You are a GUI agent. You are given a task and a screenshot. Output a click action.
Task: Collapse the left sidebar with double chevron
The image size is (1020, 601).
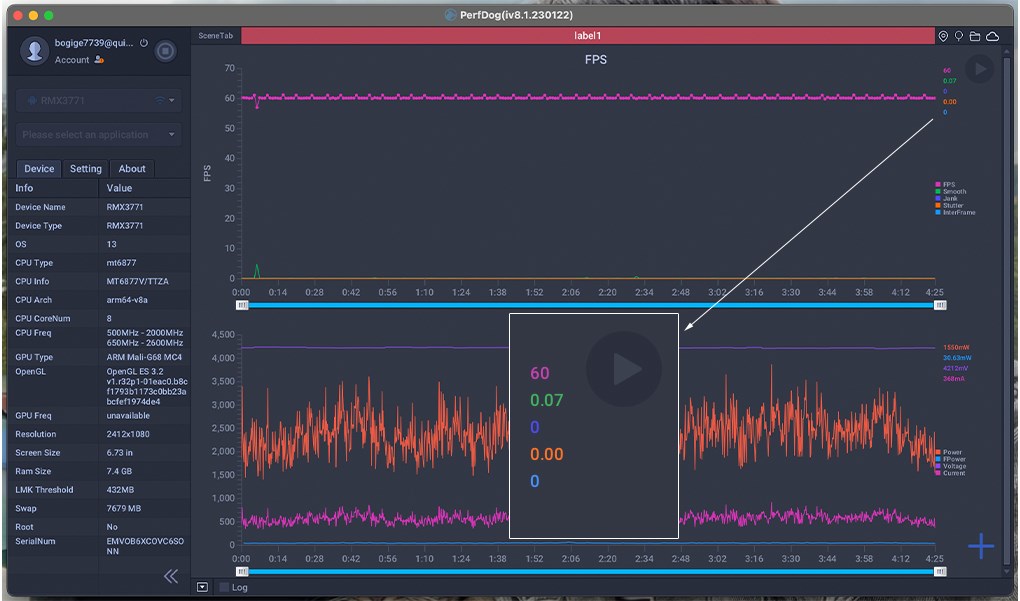[x=171, y=576]
